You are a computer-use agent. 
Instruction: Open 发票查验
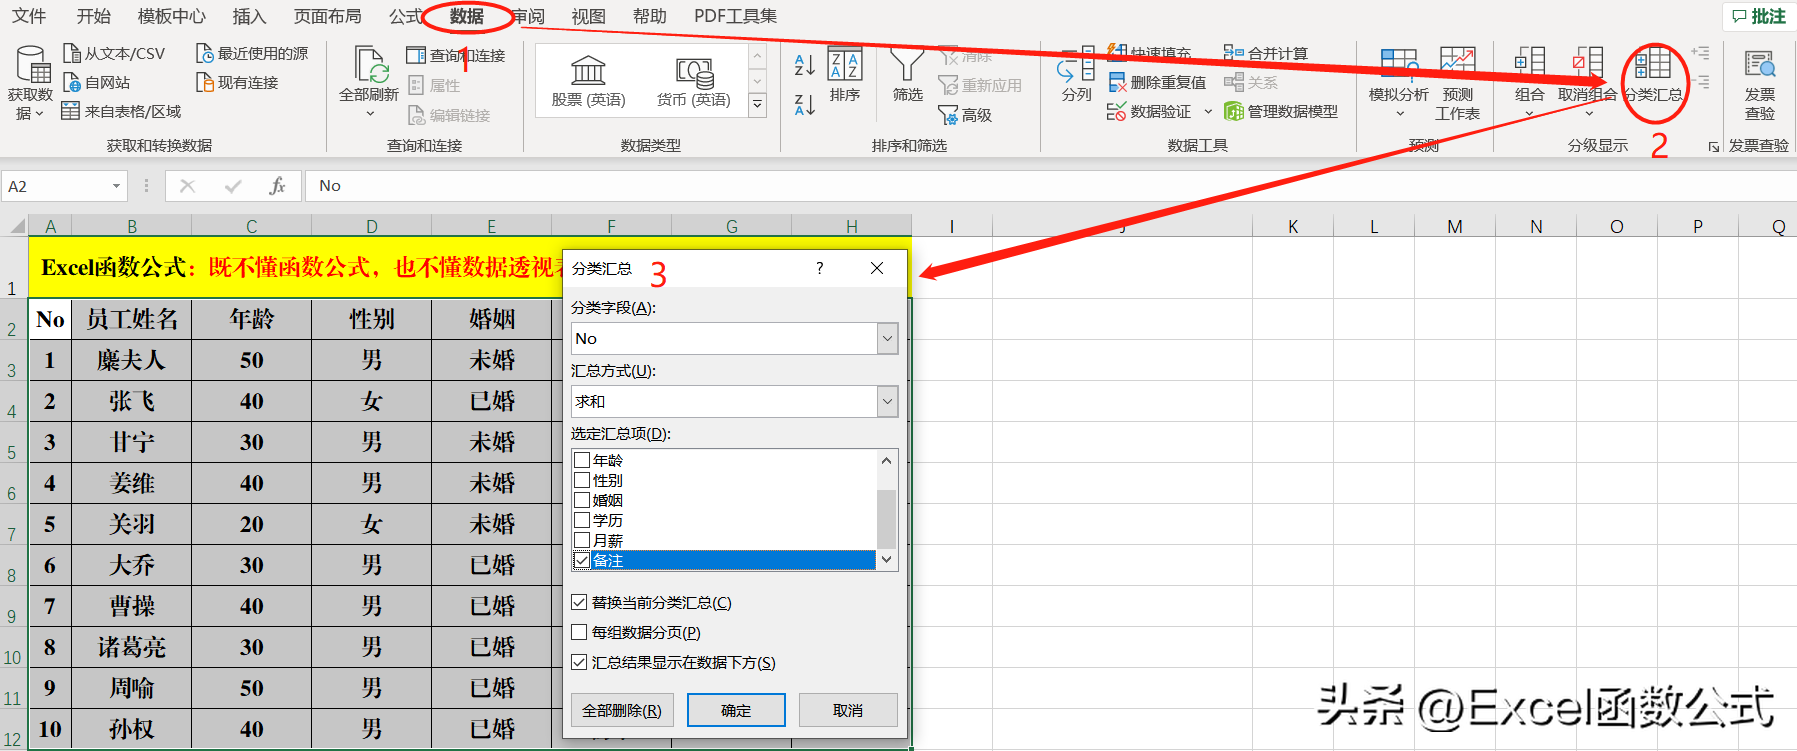[1759, 84]
